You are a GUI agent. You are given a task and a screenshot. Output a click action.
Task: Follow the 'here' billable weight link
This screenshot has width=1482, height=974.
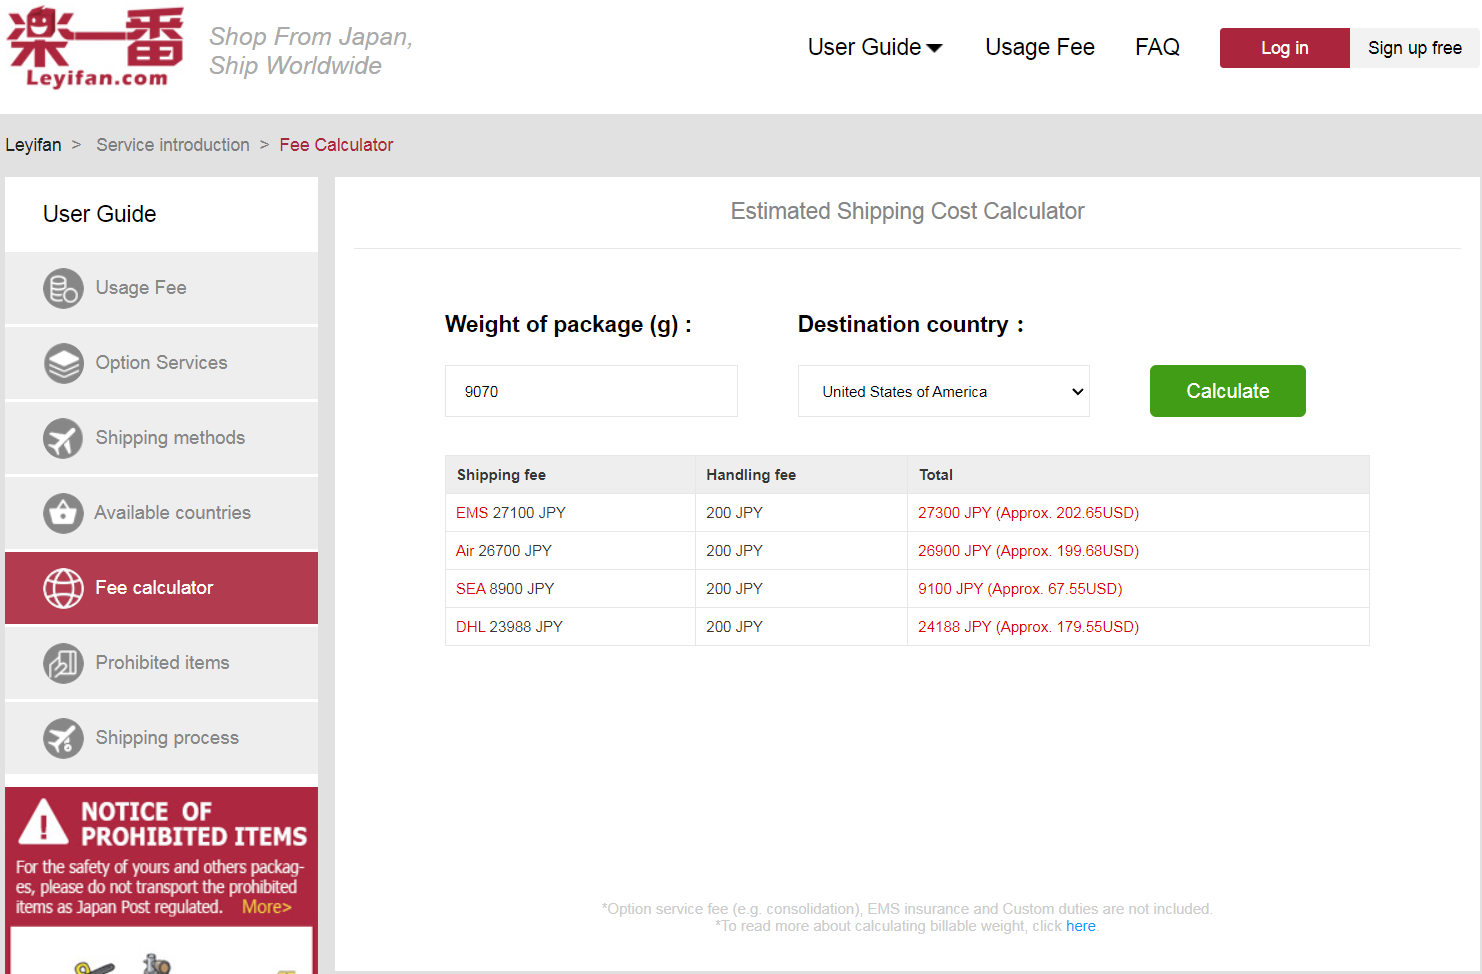(1080, 926)
